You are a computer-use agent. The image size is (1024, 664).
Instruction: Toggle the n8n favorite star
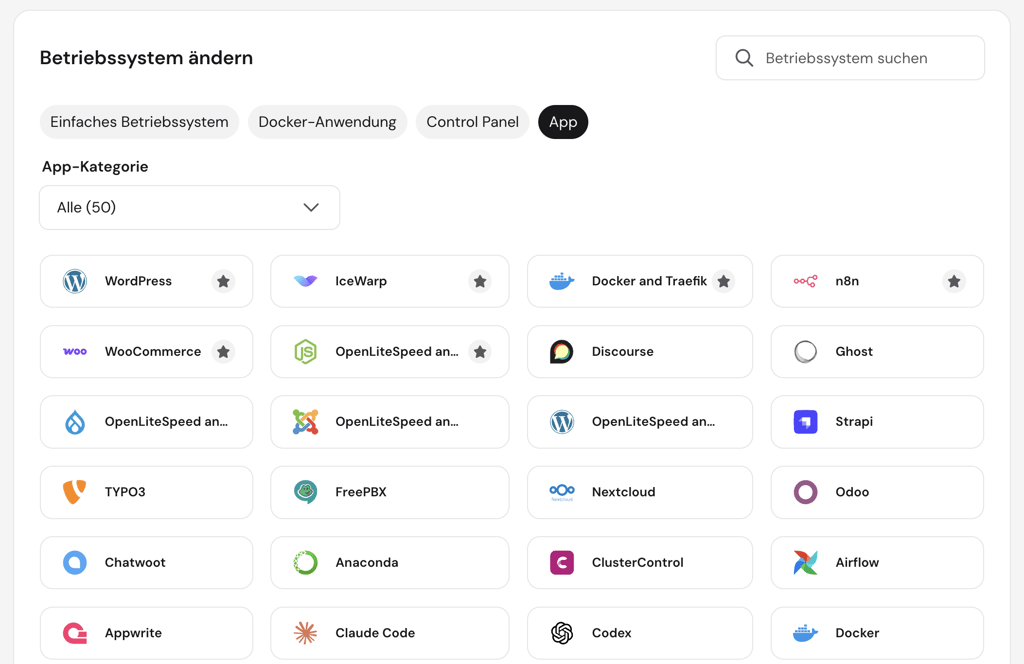point(954,281)
